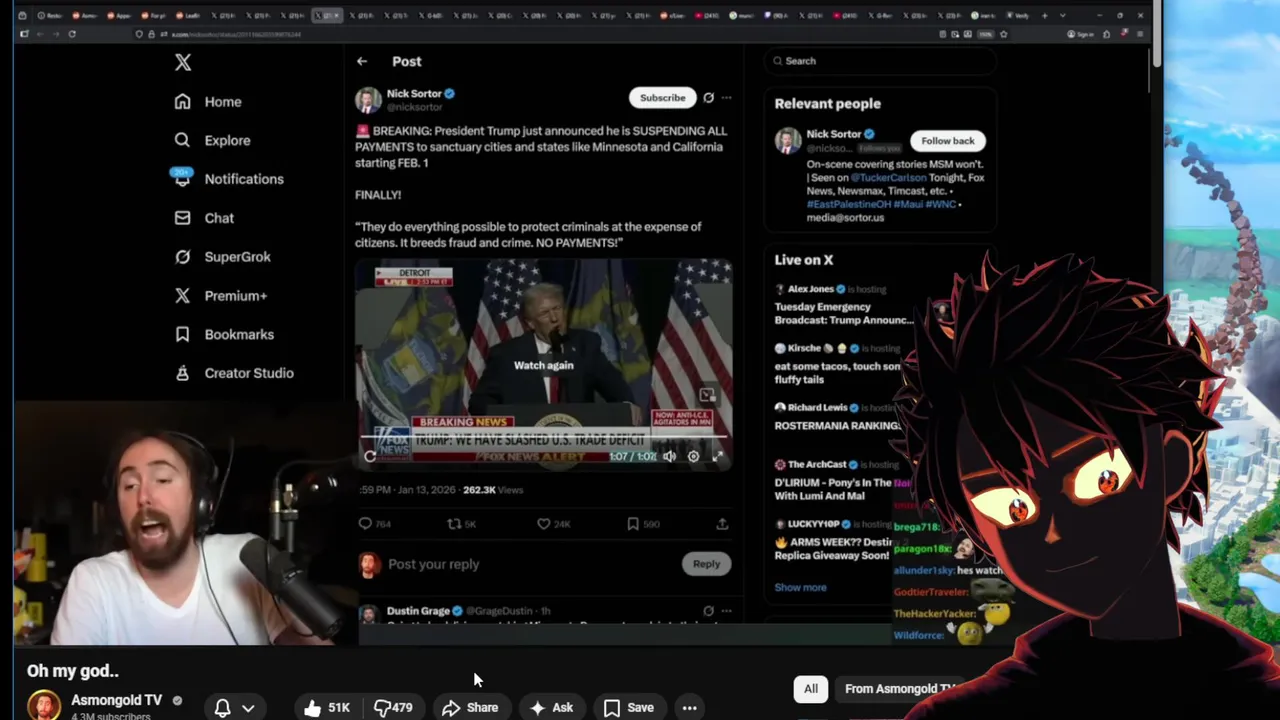Open YouTube more actions ellipsis
1280x720 pixels.
tap(689, 708)
